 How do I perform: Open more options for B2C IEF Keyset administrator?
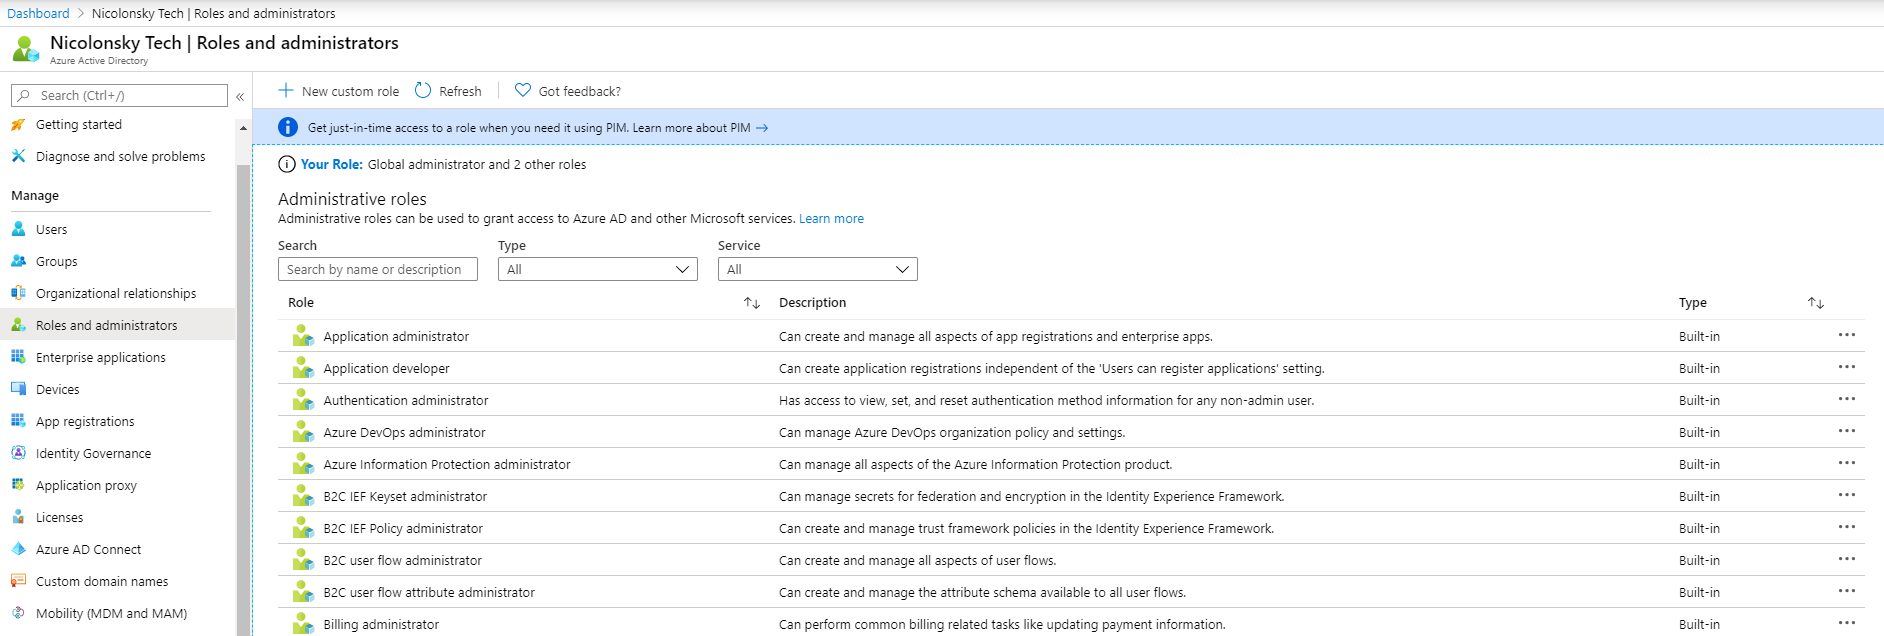pos(1847,495)
